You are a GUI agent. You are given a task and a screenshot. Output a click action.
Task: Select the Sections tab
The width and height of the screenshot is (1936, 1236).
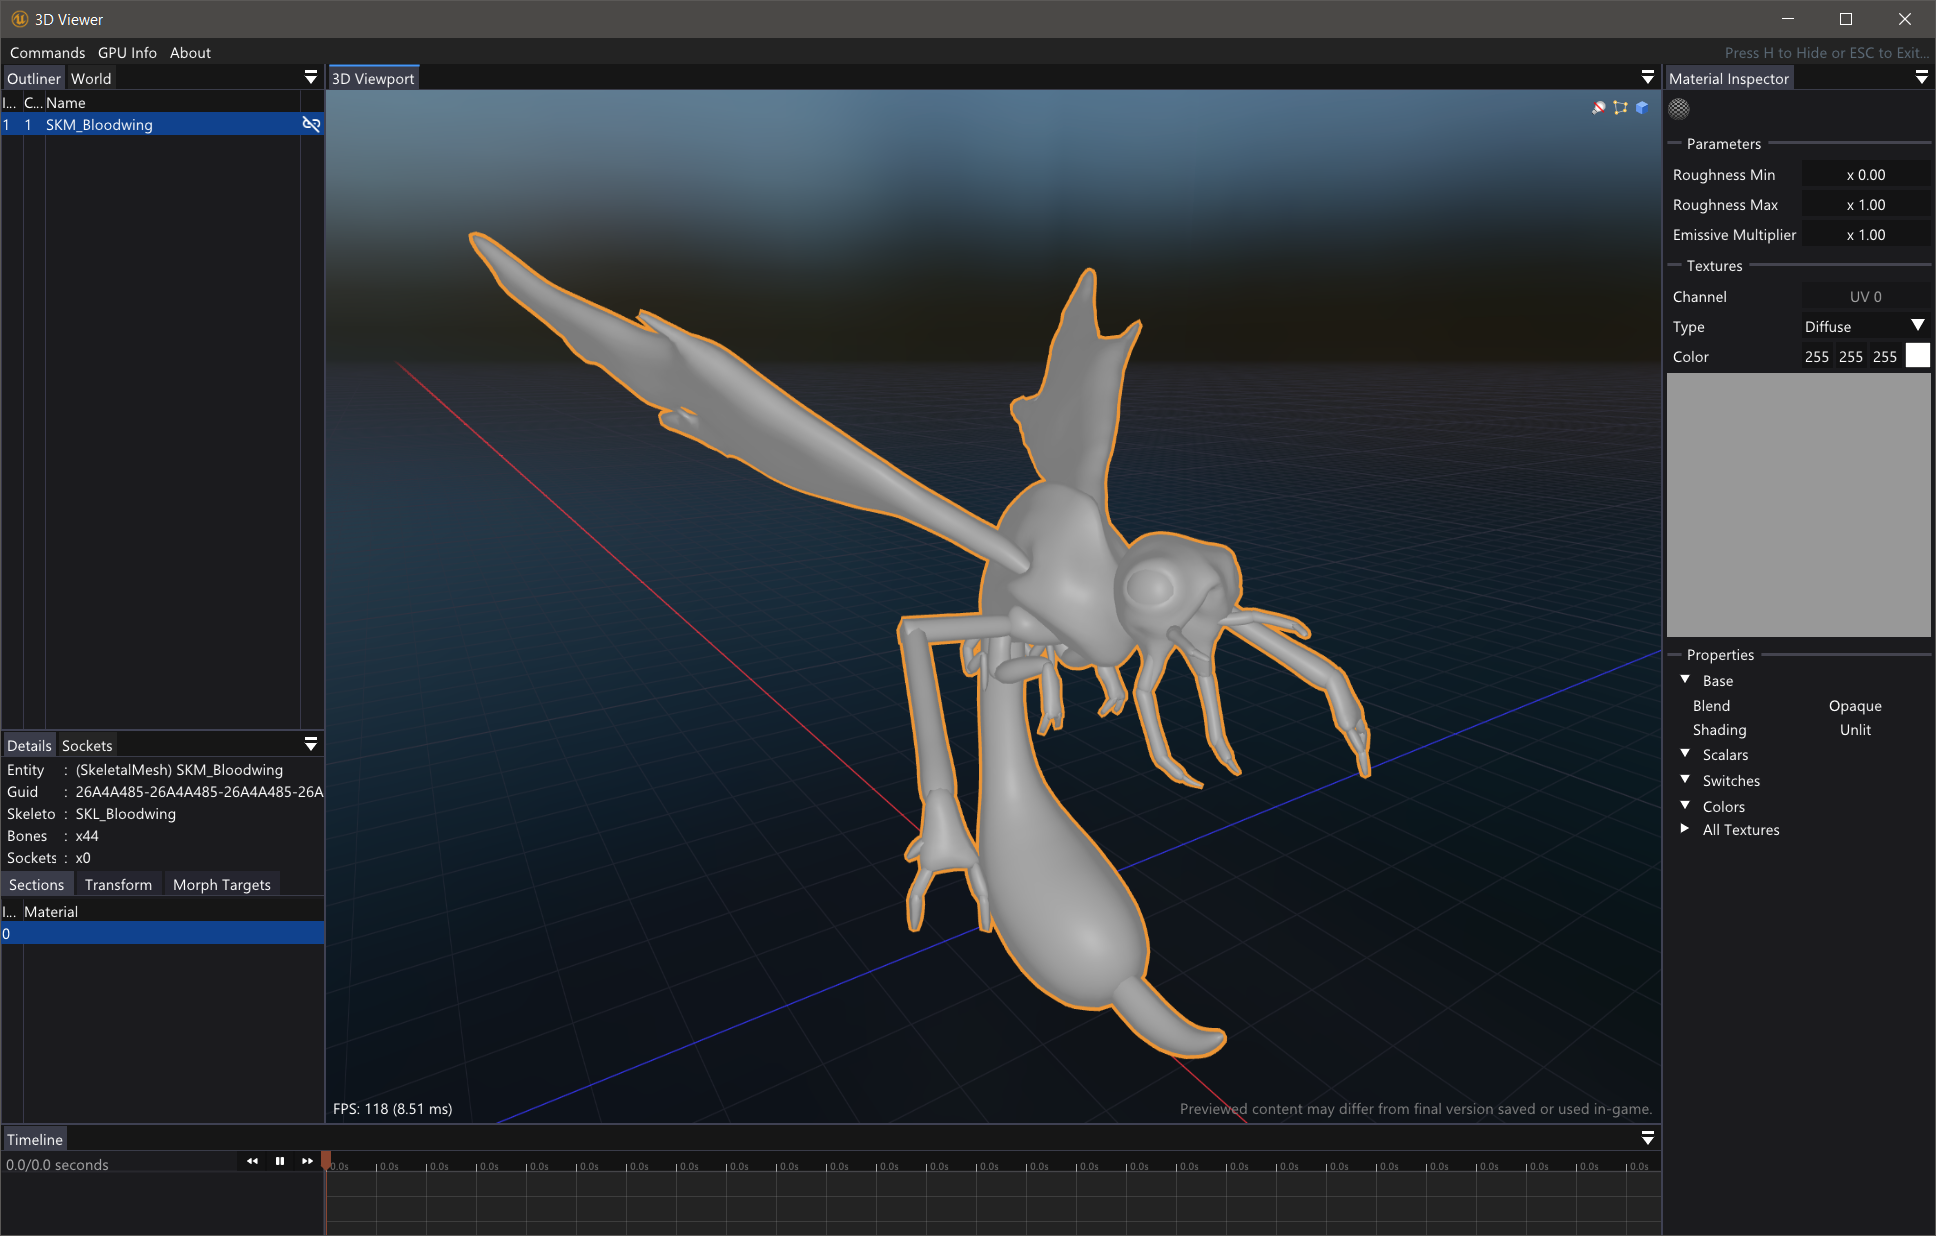tap(36, 884)
